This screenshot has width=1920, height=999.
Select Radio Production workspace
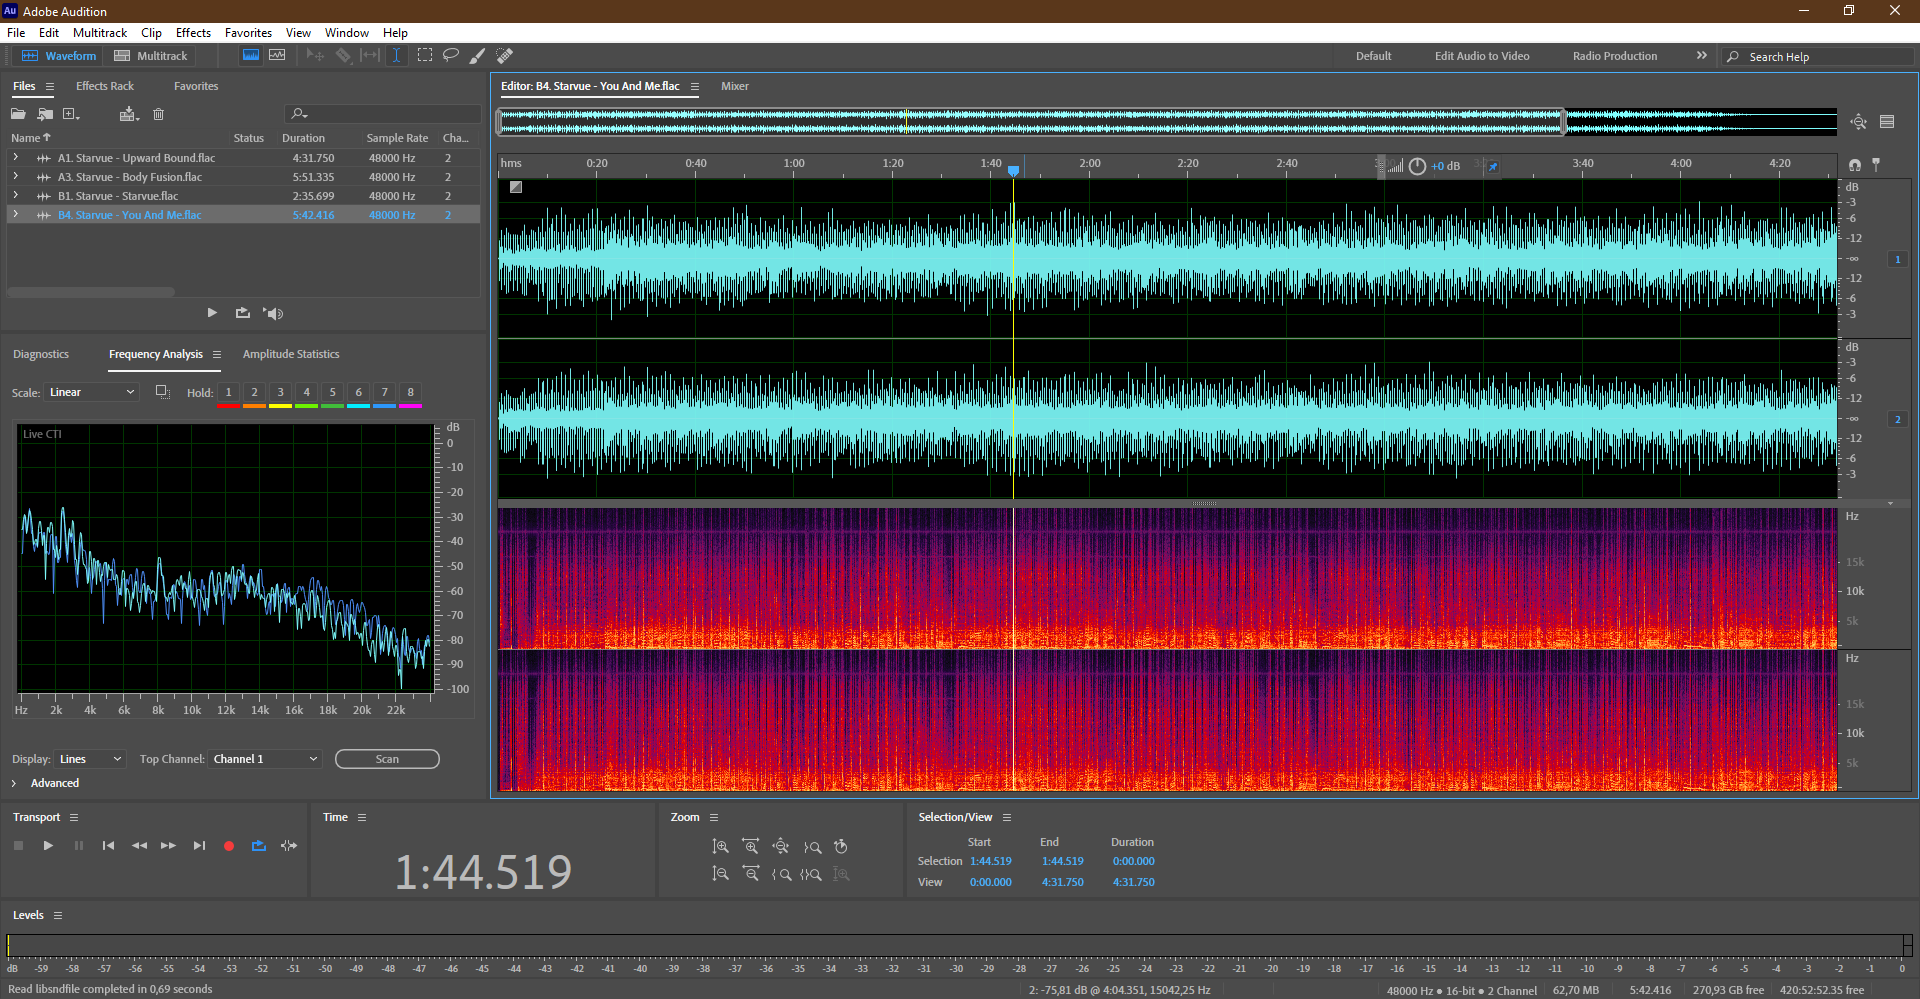point(1614,56)
